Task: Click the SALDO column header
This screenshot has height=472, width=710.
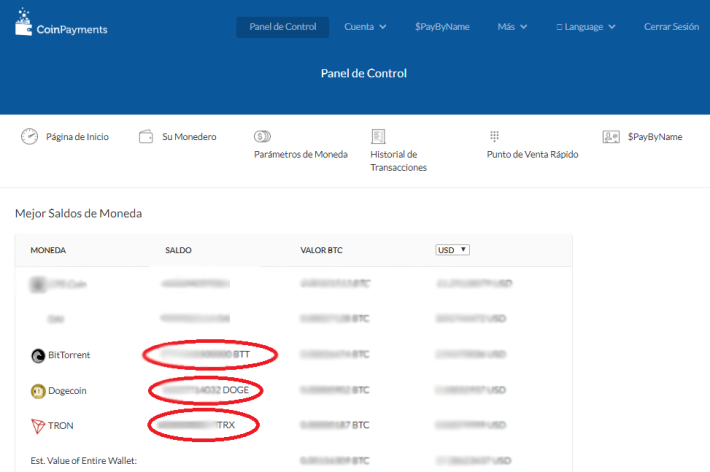Action: pyautogui.click(x=178, y=250)
